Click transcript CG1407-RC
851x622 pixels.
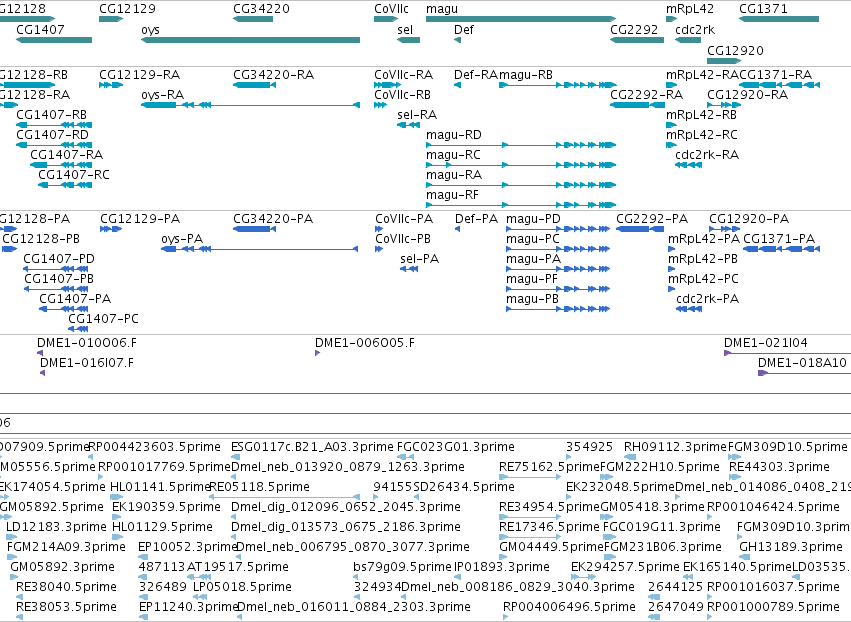65,185
